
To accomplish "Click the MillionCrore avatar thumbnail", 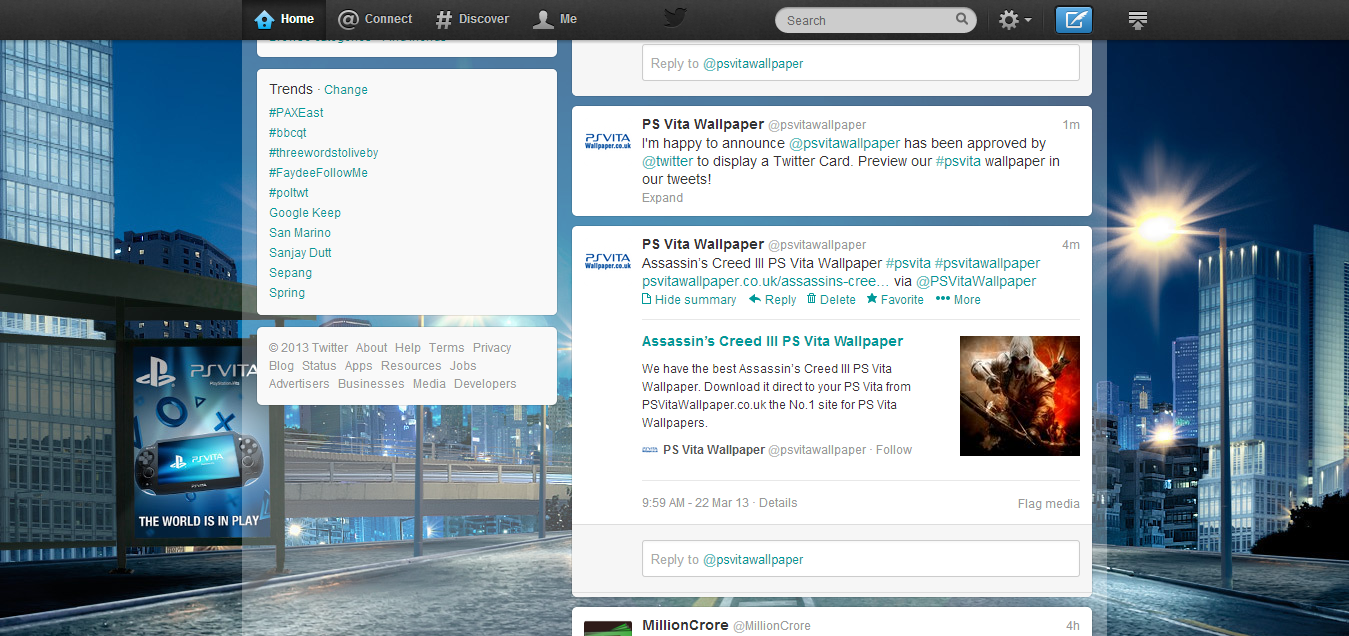I will tap(608, 629).
